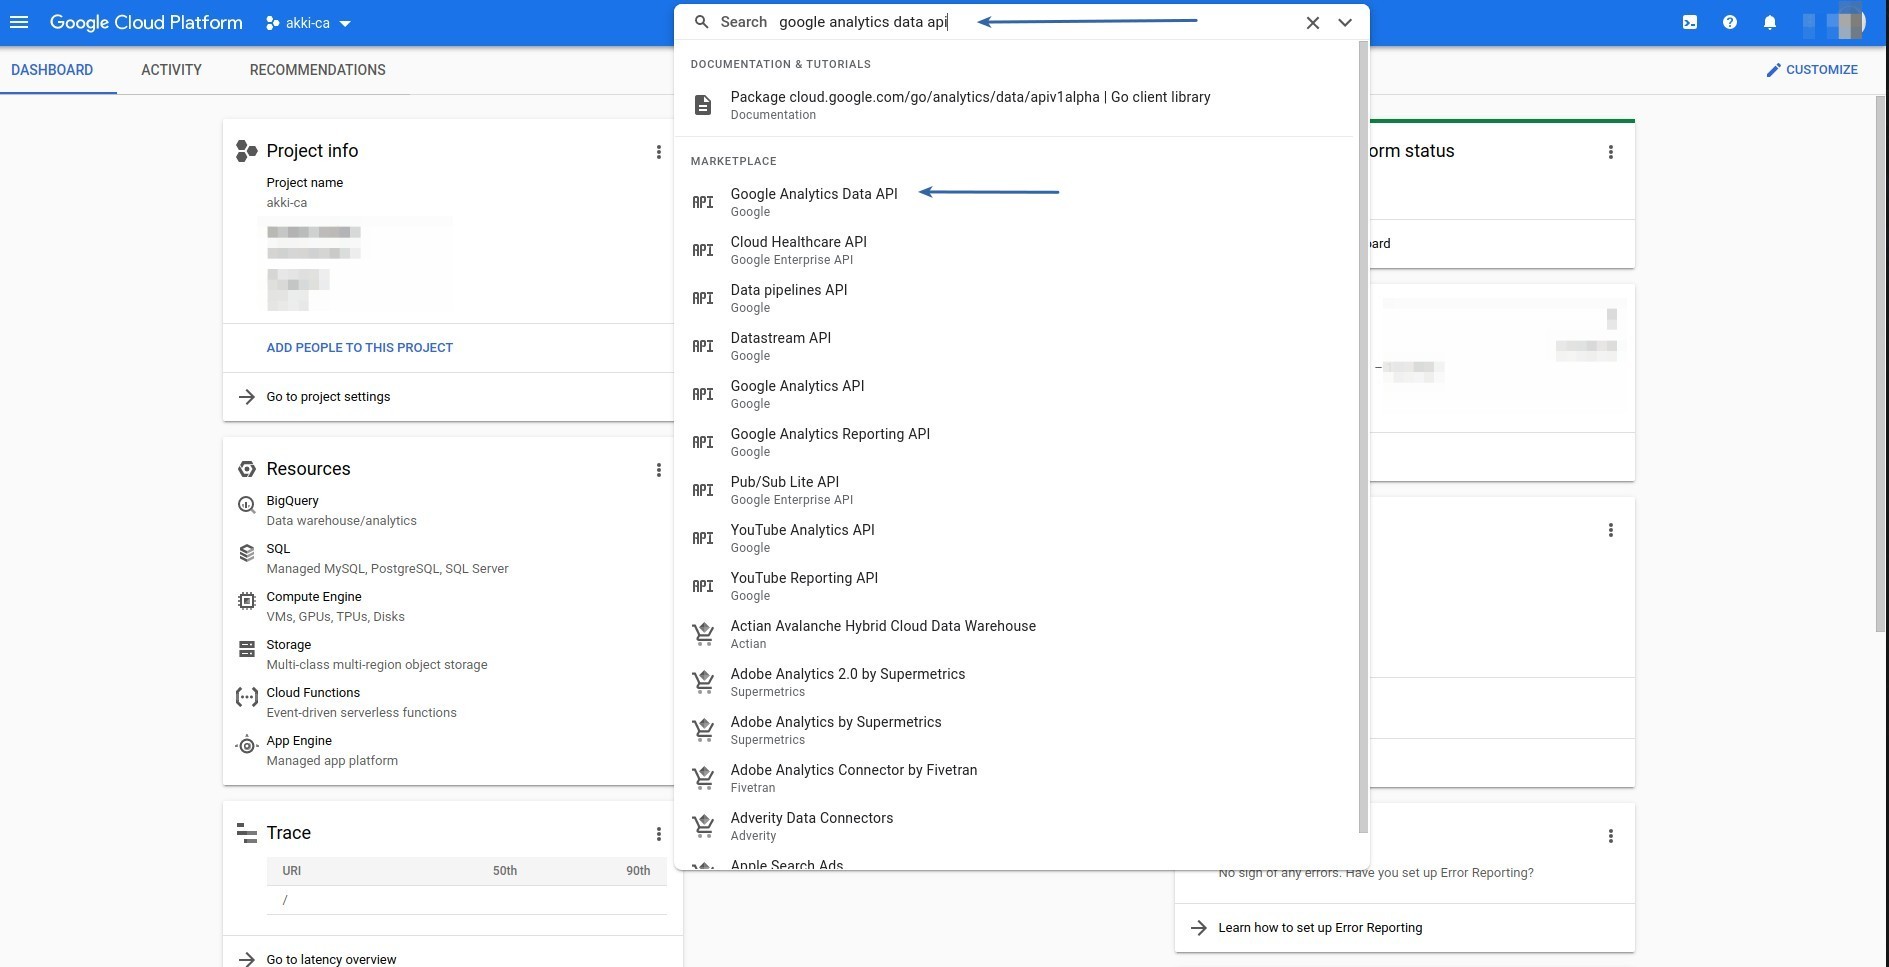Open notifications bell icon
1889x967 pixels.
click(x=1770, y=22)
